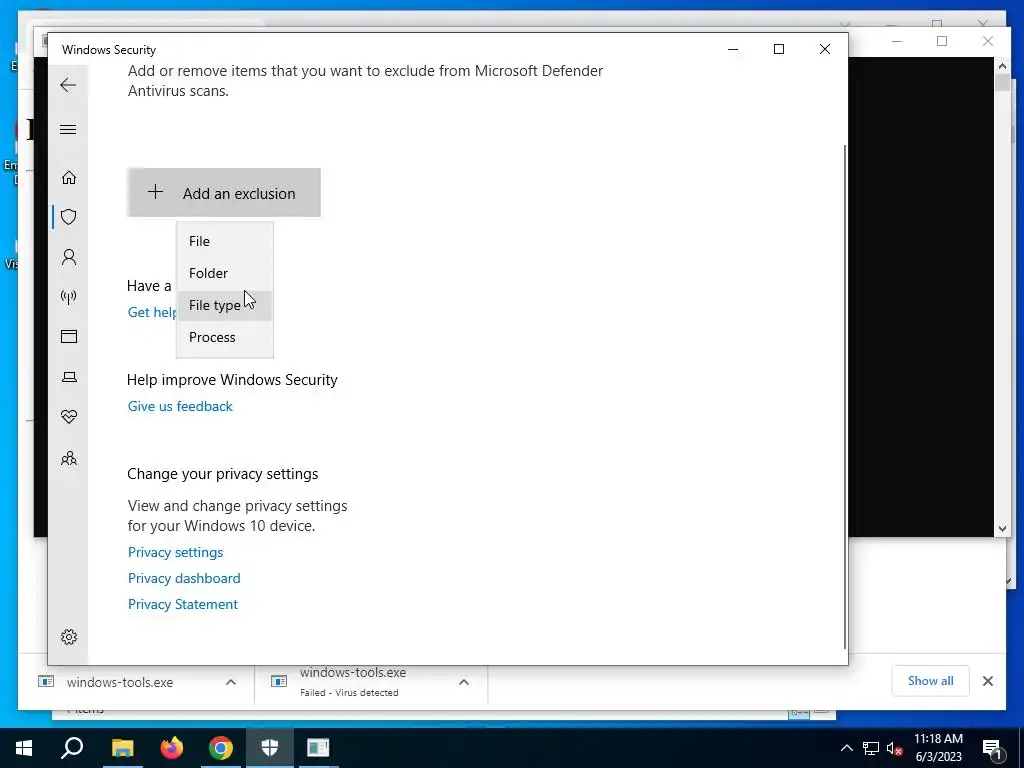Maximize the Windows Security window
Image resolution: width=1024 pixels, height=768 pixels.
pyautogui.click(x=778, y=49)
